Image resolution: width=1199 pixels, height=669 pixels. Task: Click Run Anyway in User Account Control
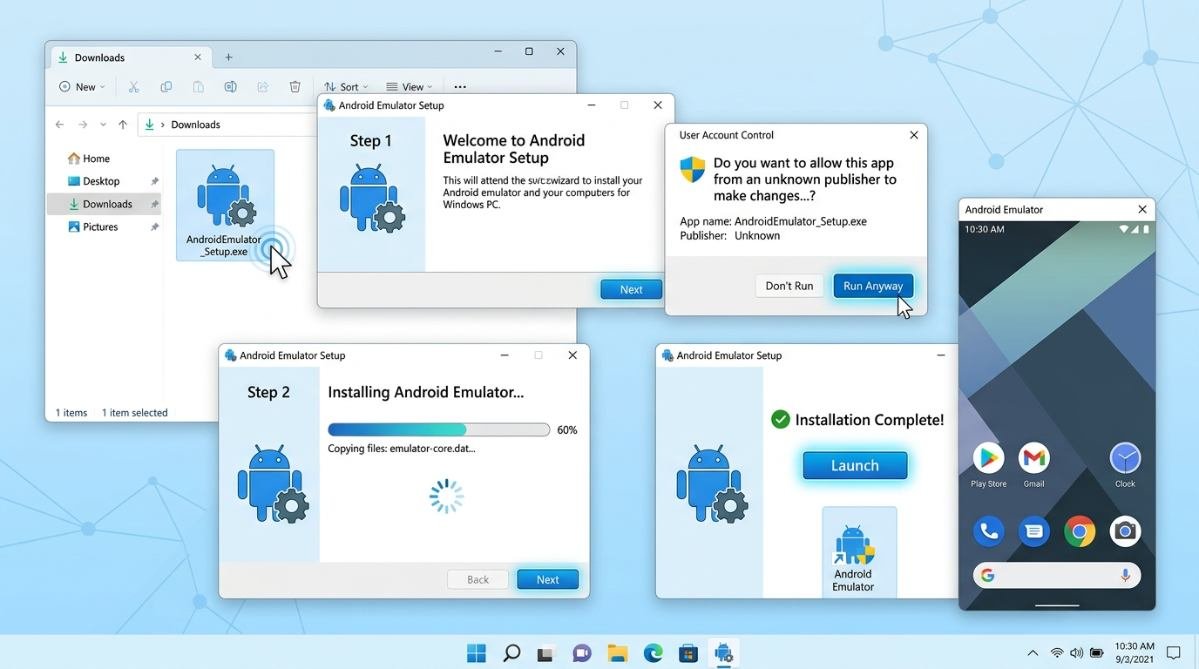pyautogui.click(x=873, y=286)
